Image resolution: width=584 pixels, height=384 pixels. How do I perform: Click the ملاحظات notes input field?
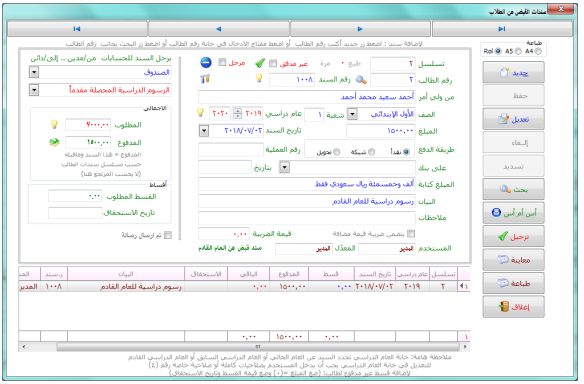pyautogui.click(x=307, y=218)
